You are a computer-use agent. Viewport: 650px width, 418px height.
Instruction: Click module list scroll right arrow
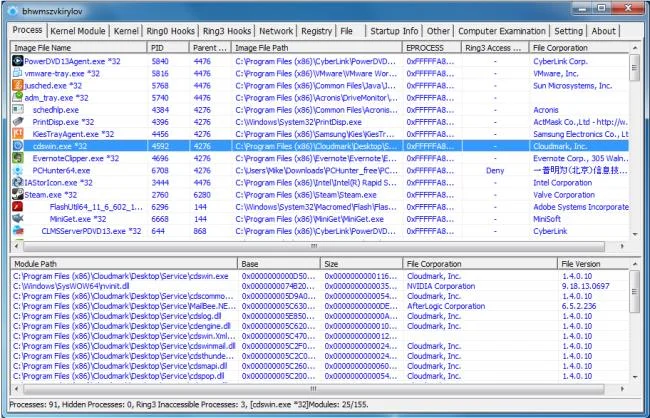622,389
